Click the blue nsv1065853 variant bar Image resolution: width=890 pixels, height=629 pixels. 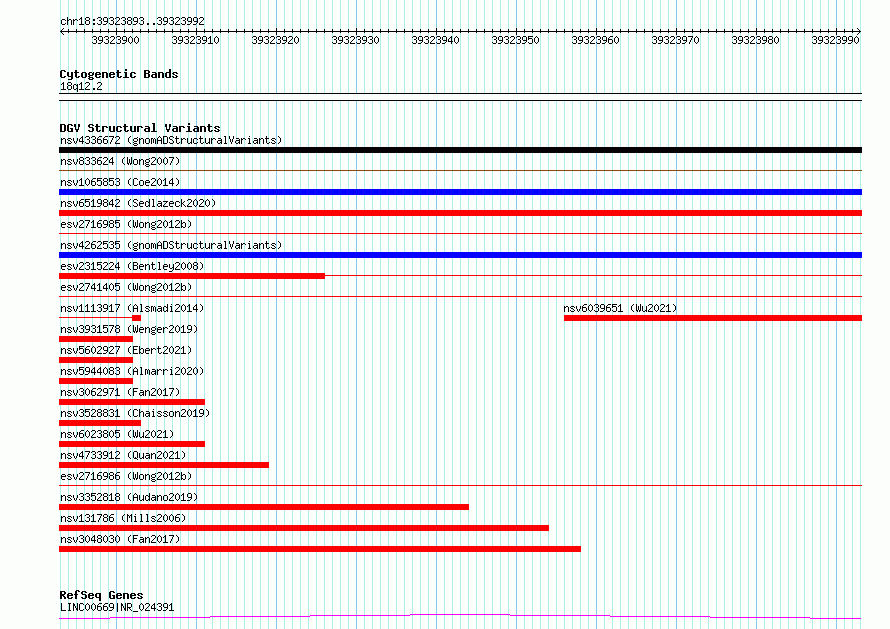[460, 192]
